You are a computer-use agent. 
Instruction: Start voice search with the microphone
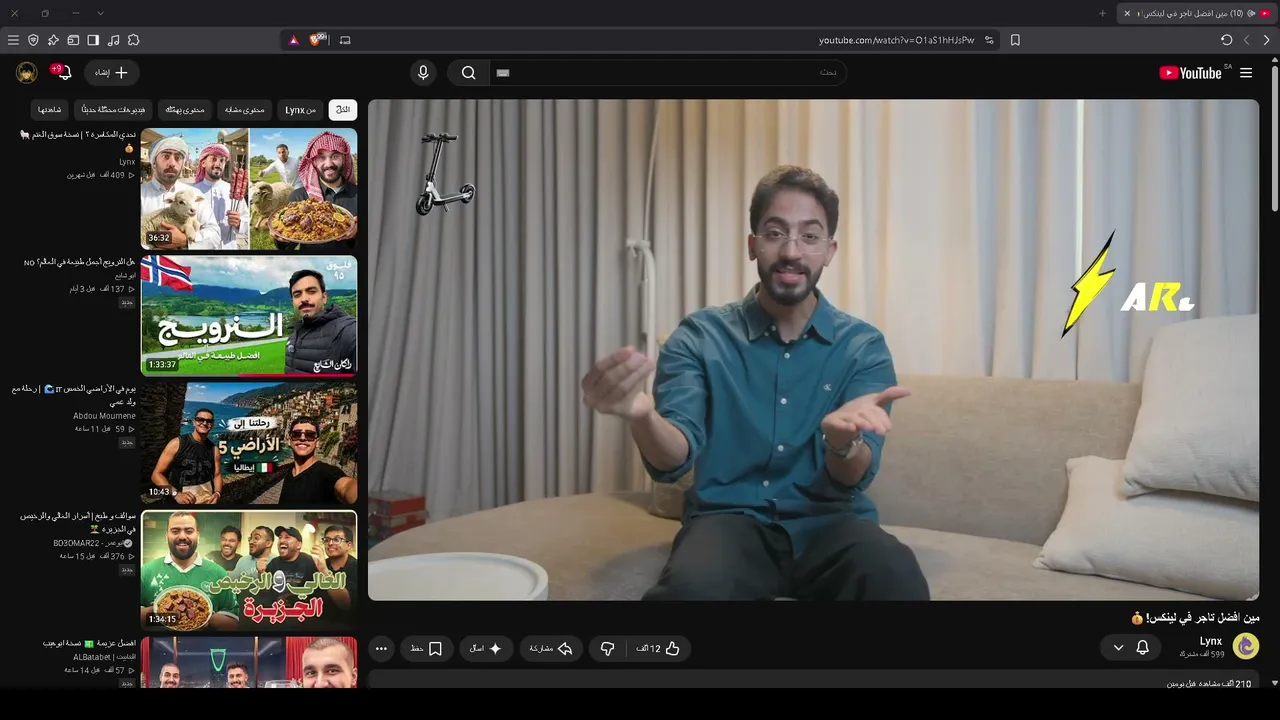pyautogui.click(x=423, y=73)
